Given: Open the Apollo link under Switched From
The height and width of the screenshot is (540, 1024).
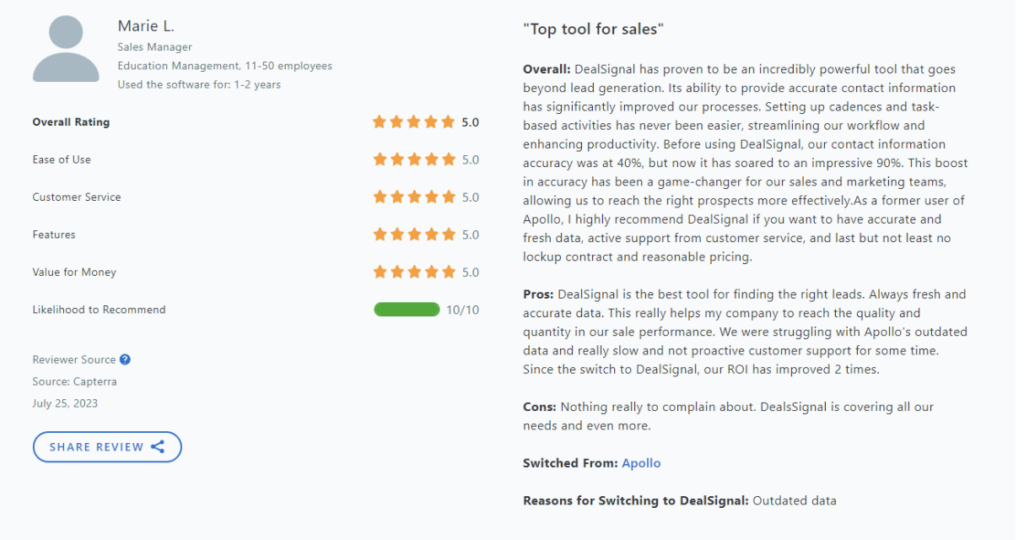Looking at the screenshot, I should [641, 463].
